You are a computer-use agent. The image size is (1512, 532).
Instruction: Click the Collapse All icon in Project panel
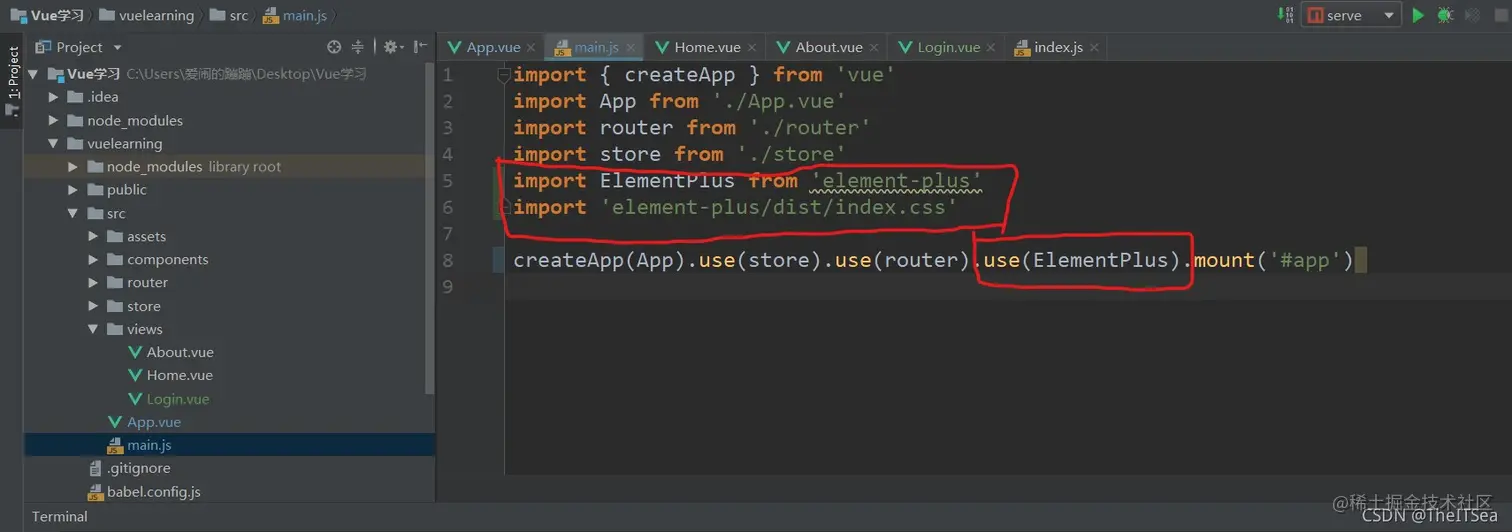(x=357, y=47)
